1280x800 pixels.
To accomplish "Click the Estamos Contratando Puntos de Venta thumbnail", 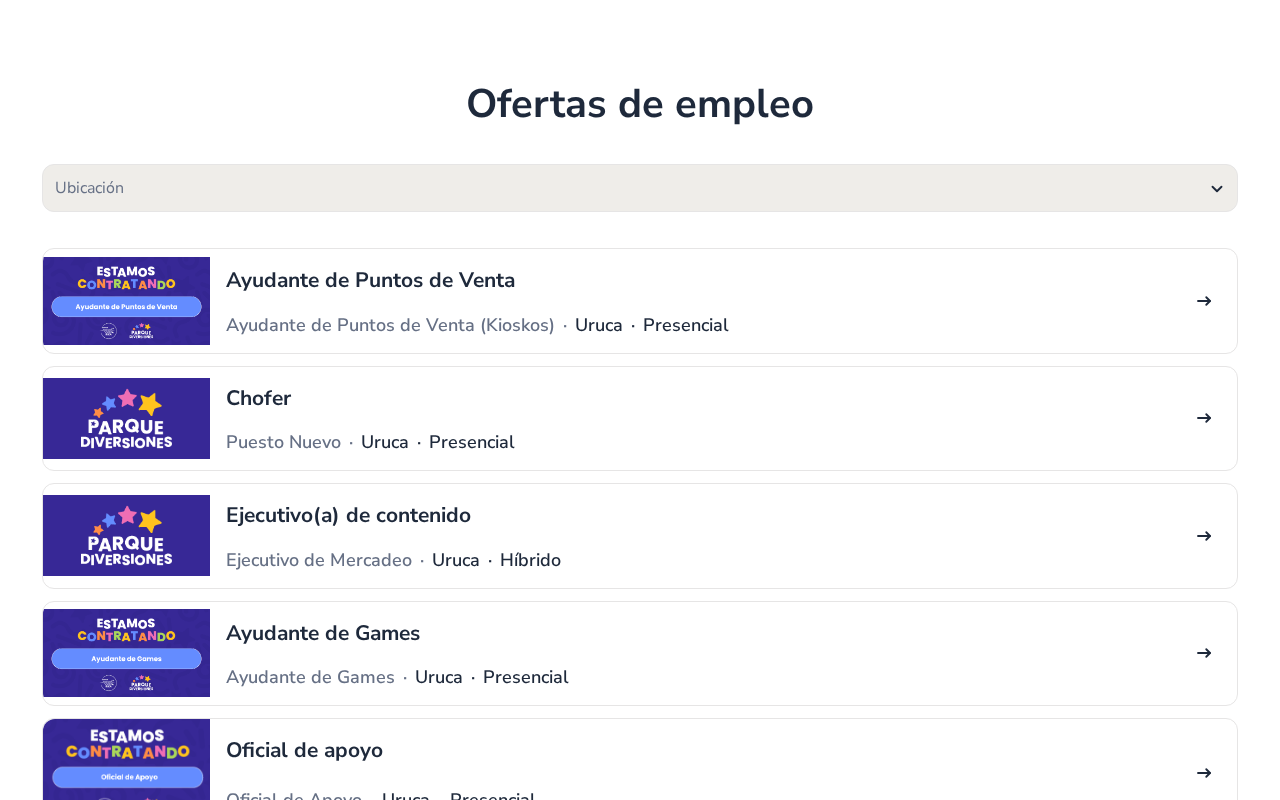I will pos(126,301).
